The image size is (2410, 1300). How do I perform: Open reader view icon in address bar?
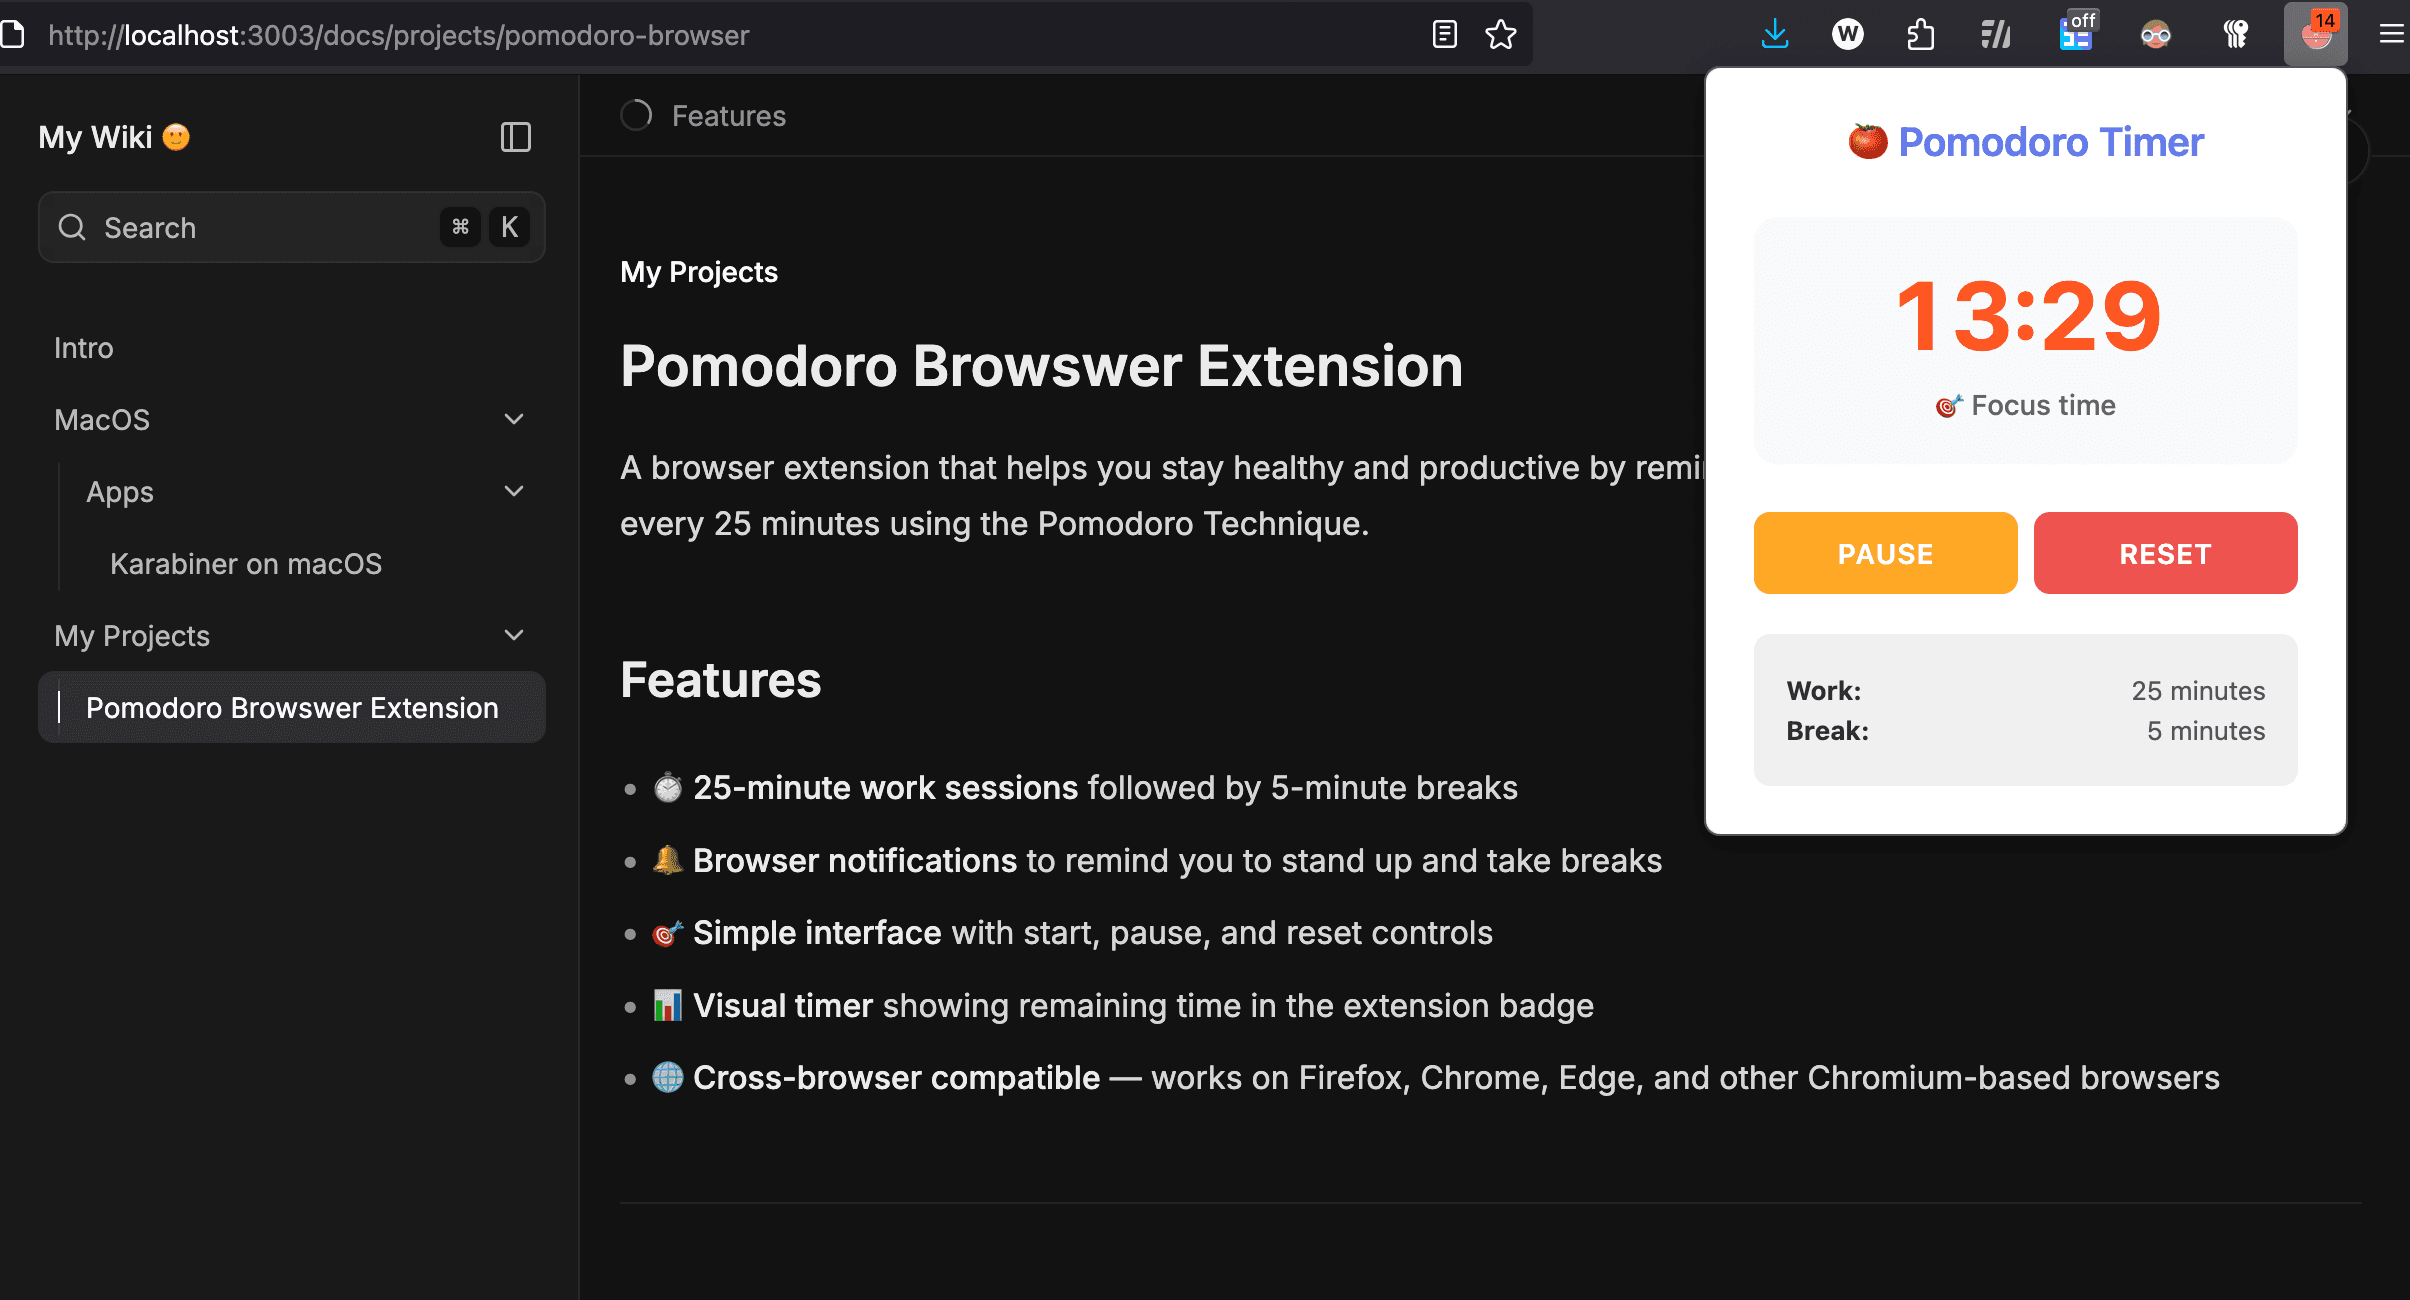1444,35
